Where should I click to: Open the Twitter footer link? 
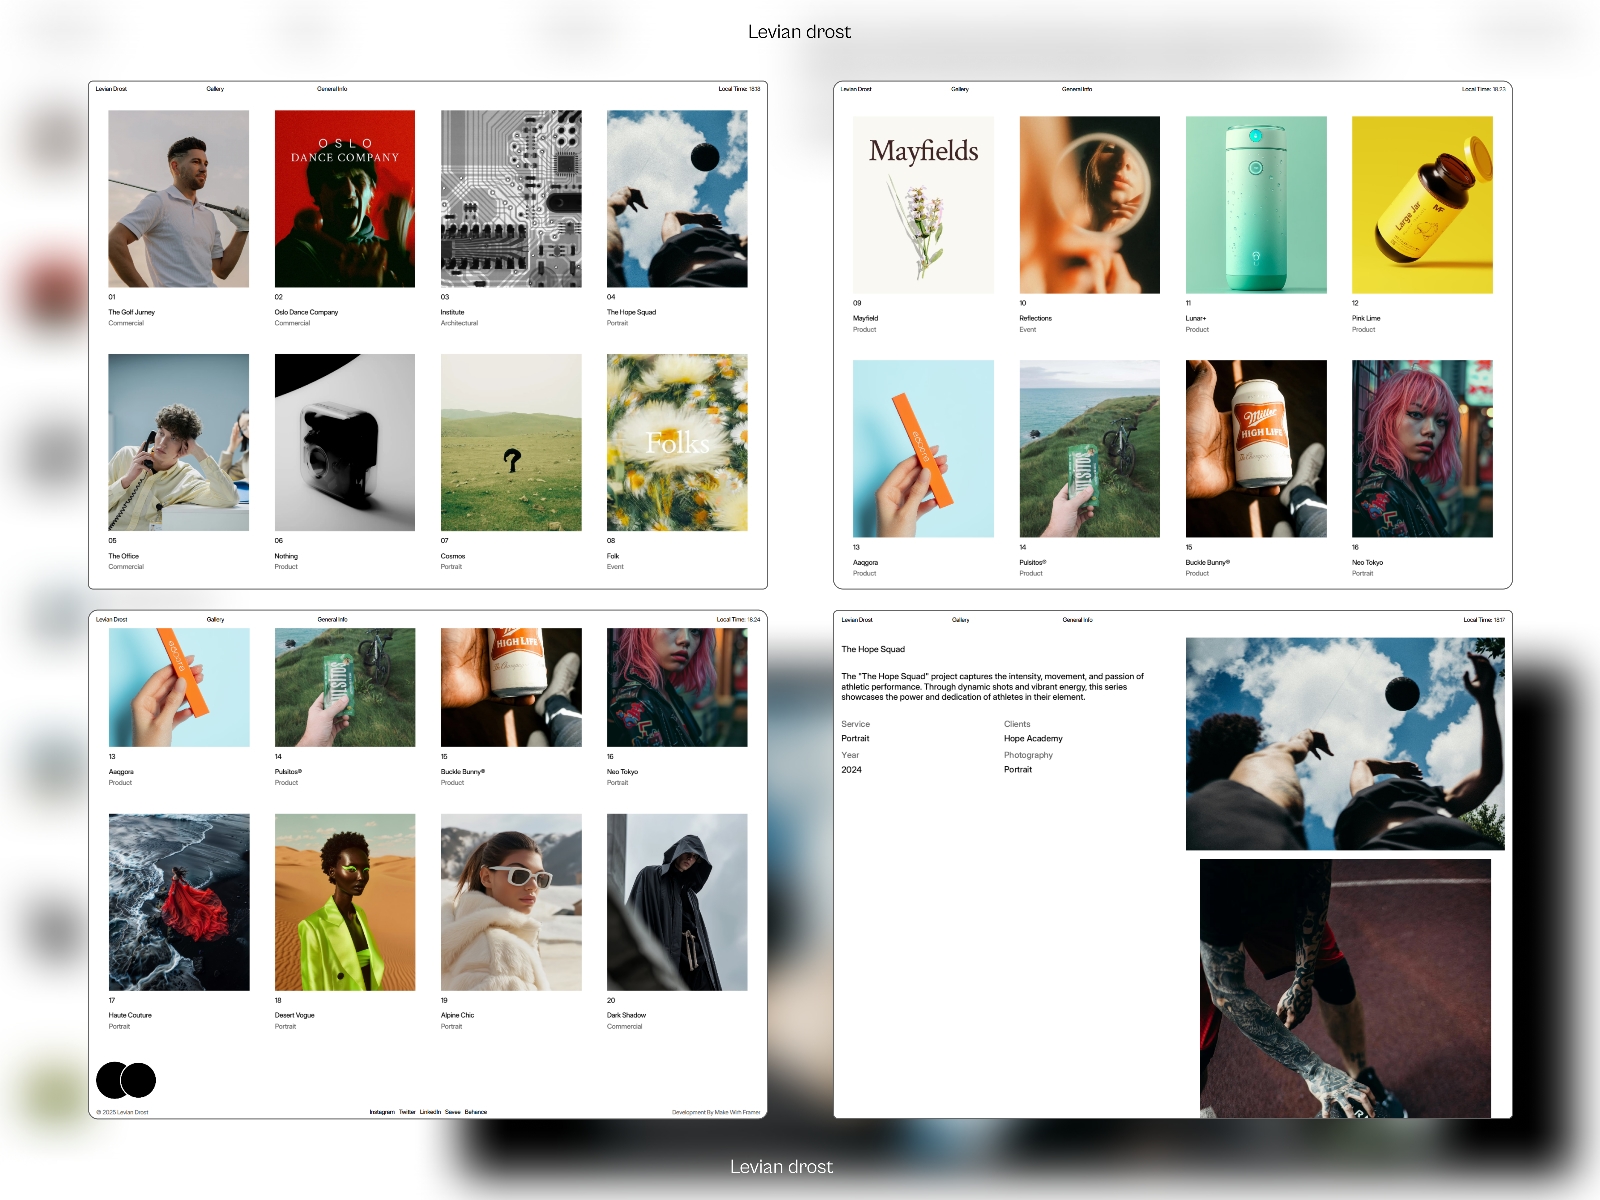tap(407, 1112)
